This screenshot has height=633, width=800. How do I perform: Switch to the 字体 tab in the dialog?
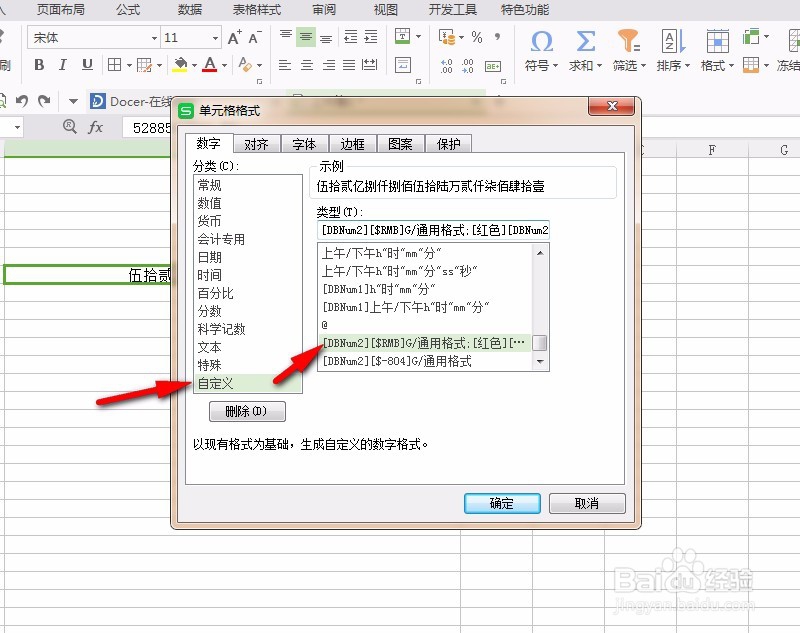[304, 143]
